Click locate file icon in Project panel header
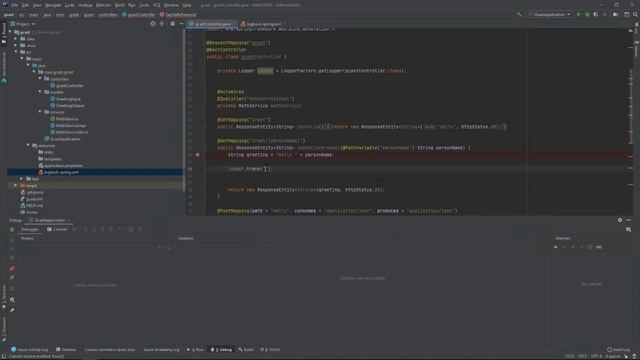The width and height of the screenshot is (640, 360). (x=153, y=24)
